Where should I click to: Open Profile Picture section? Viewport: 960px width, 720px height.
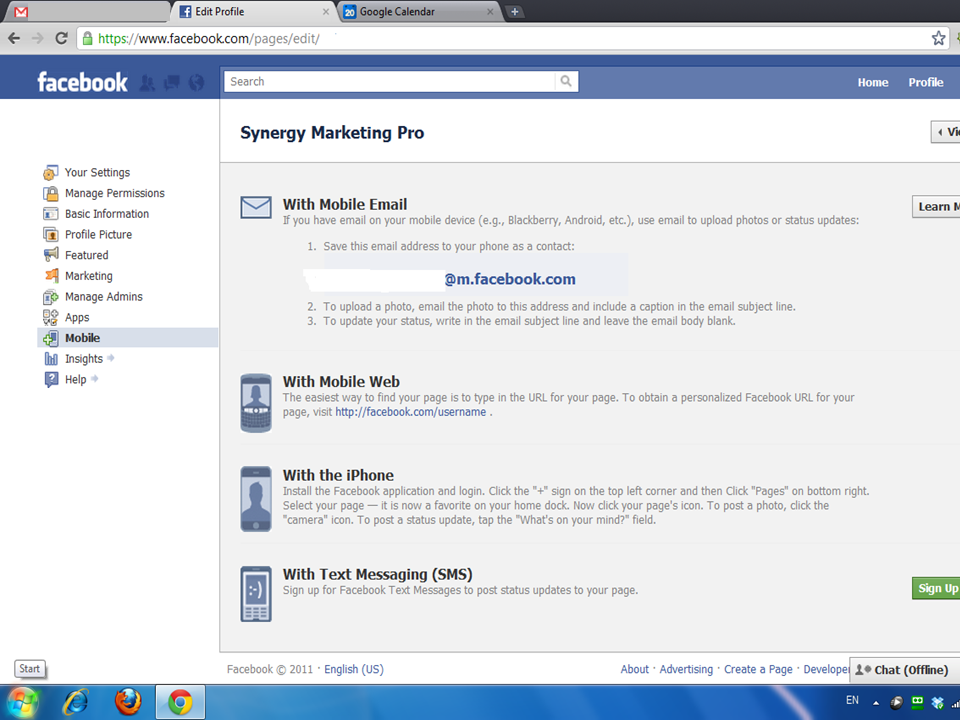click(98, 234)
